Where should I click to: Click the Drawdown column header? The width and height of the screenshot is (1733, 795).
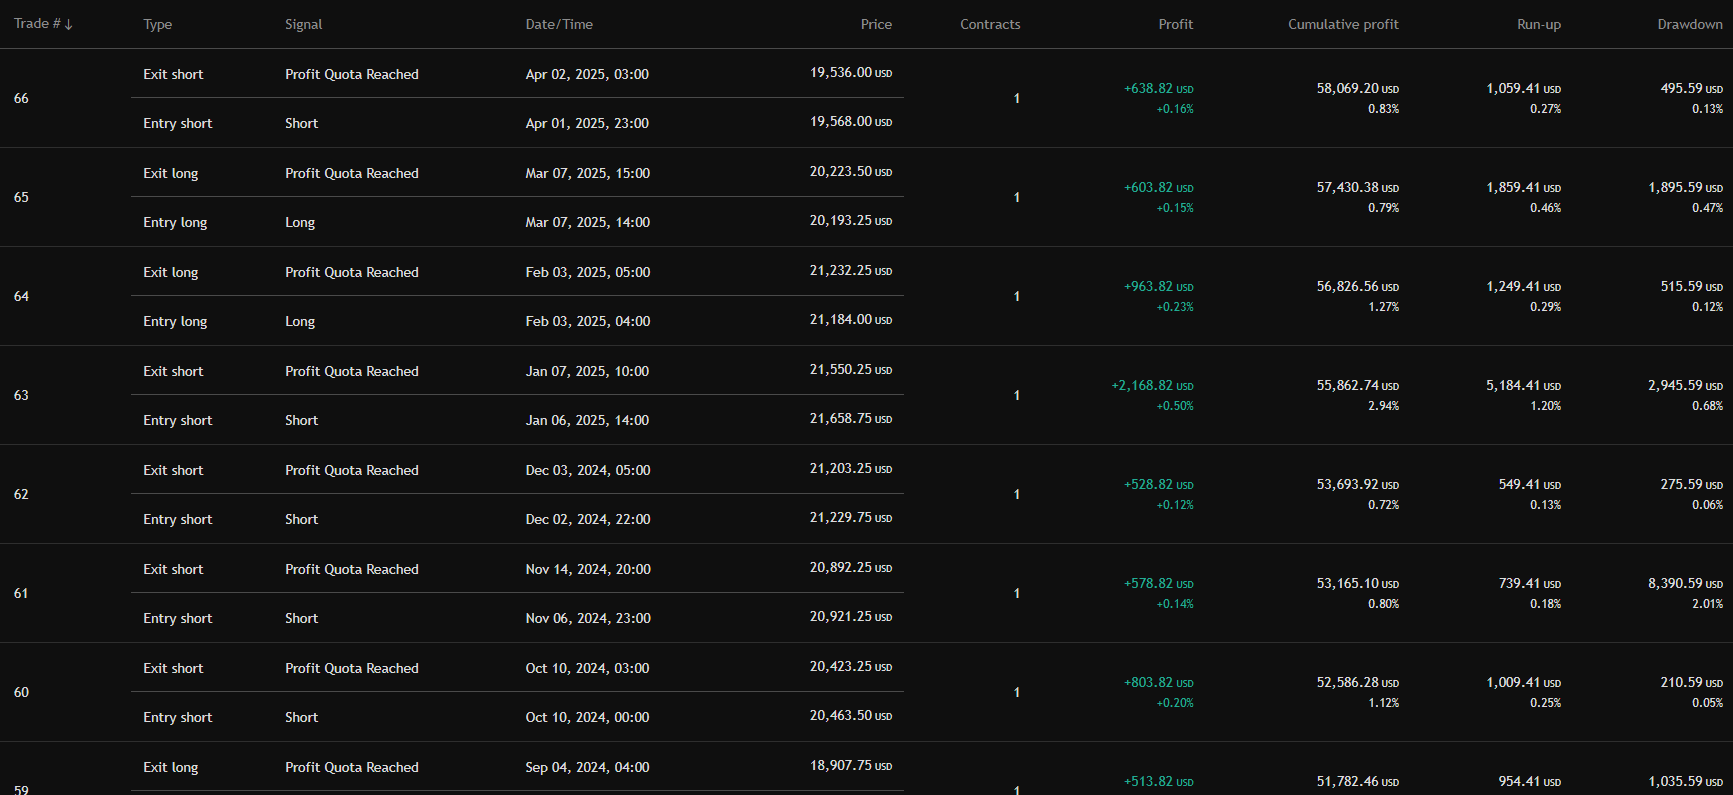[x=1690, y=24]
